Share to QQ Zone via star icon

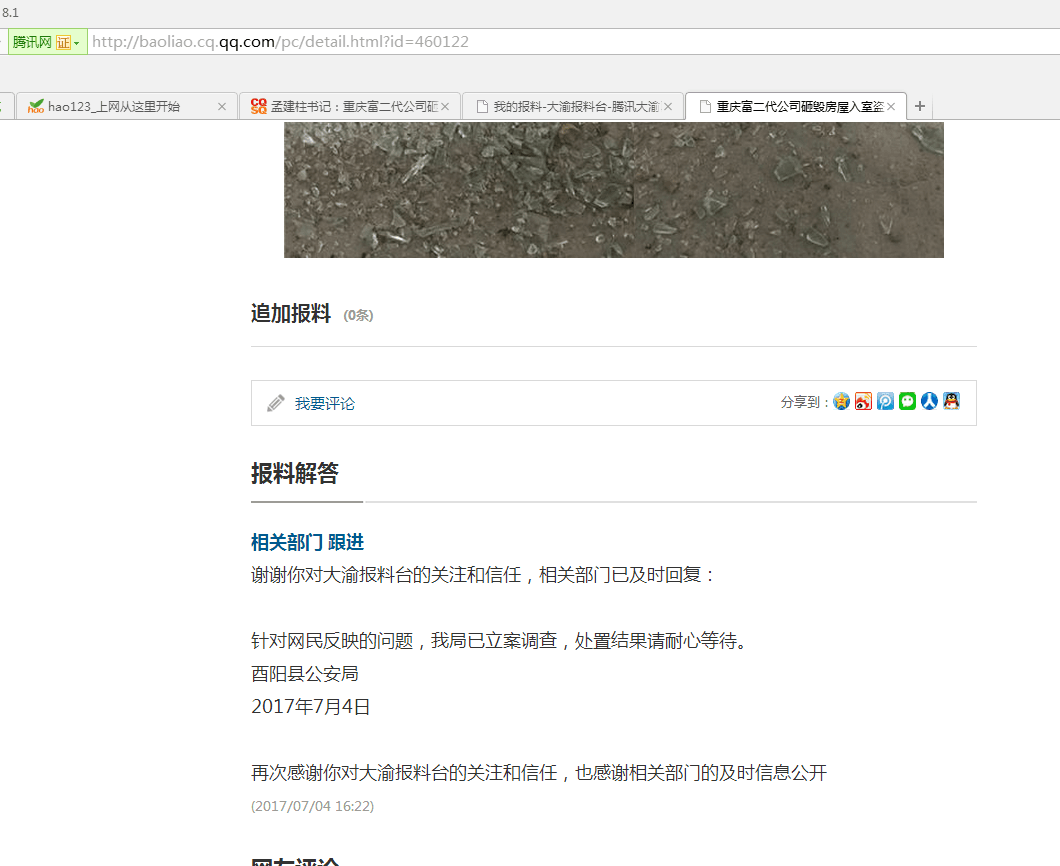842,402
